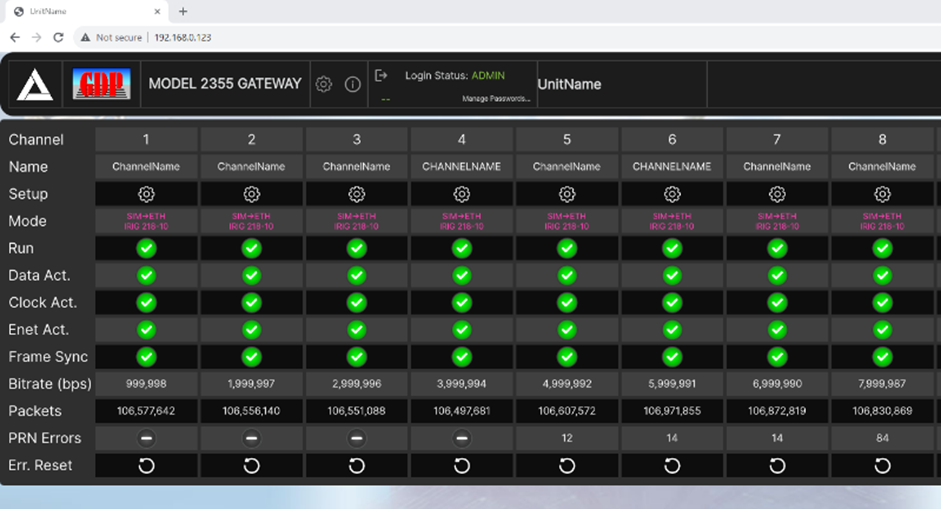Click MODEL 2355 GATEWAY title
Screen dimensions: 941x509
[x=225, y=83]
